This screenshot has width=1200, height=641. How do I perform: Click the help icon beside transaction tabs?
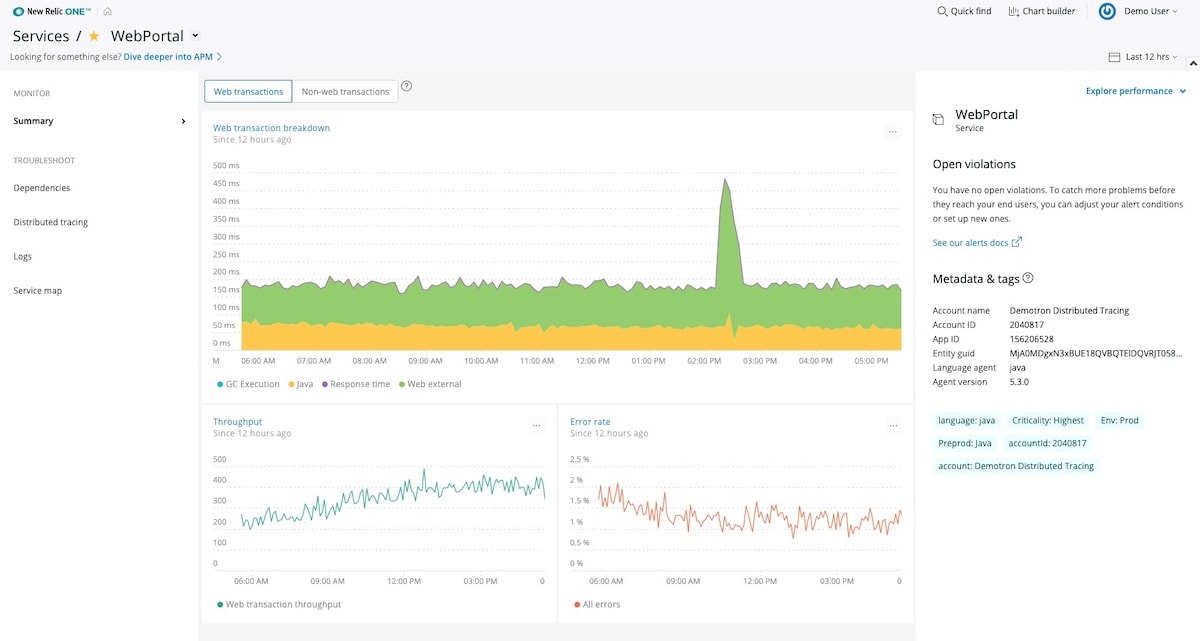point(407,86)
